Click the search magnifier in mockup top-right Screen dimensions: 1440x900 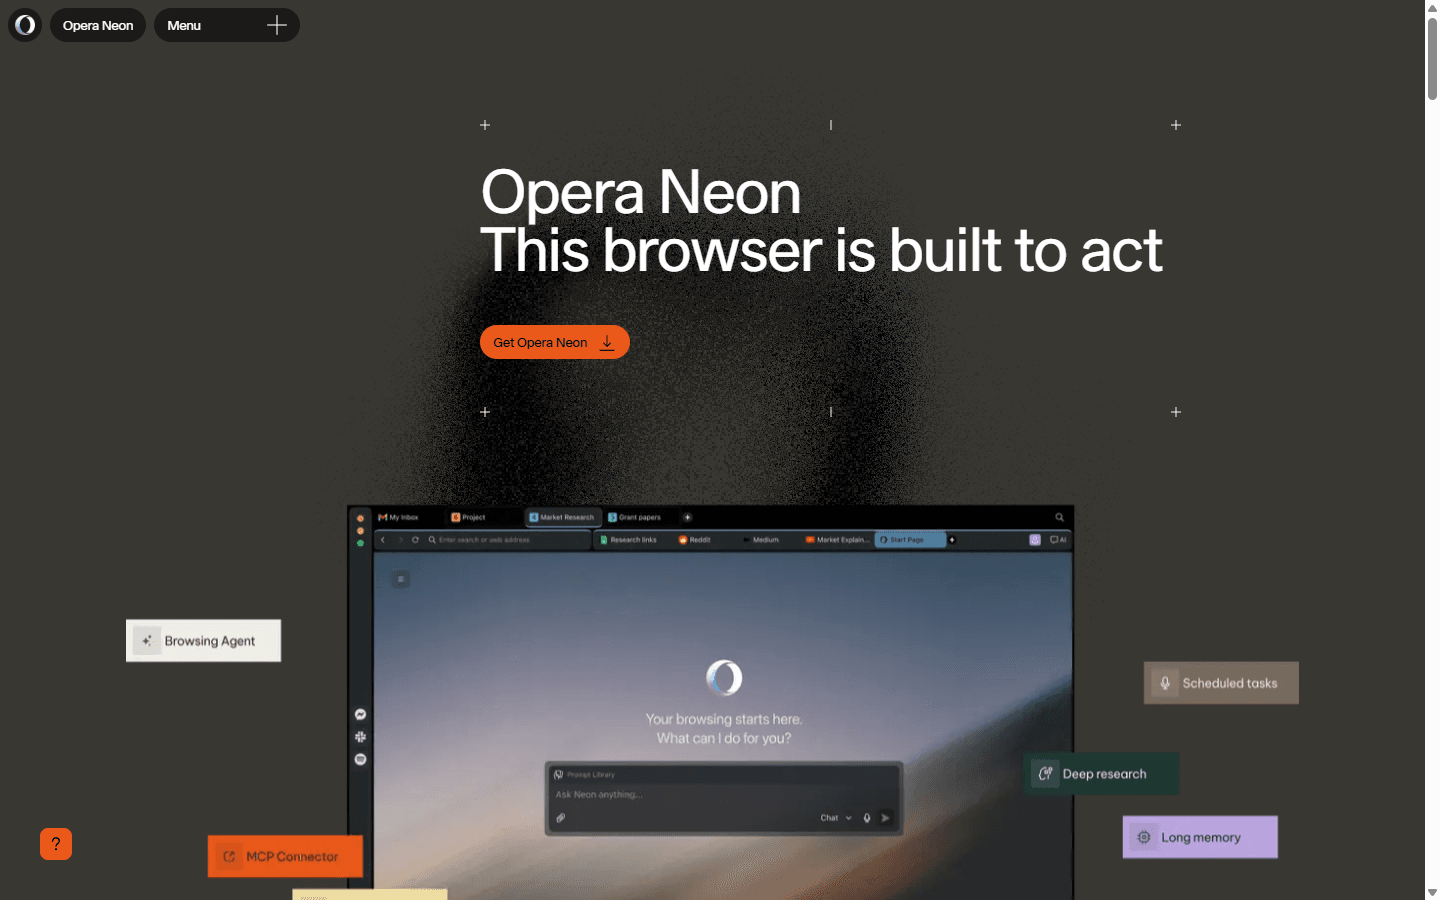click(x=1059, y=517)
